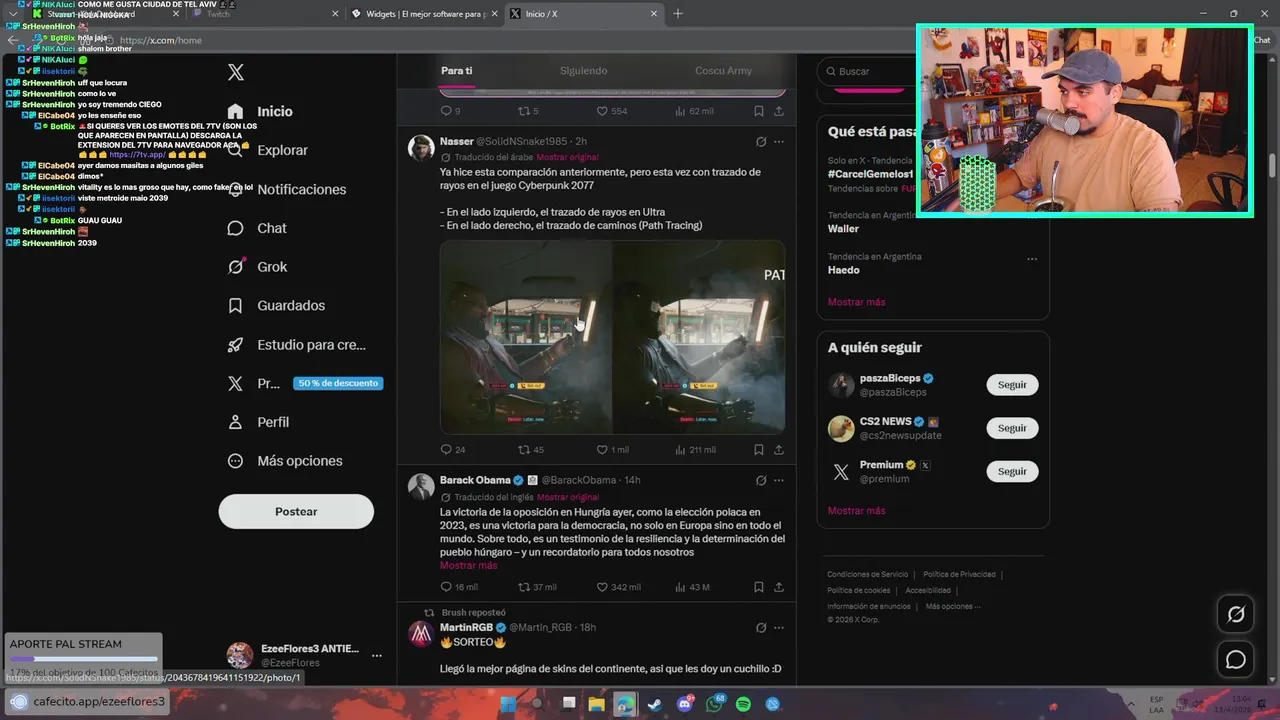This screenshot has width=1280, height=720.
Task: Open Spotify from the Windows taskbar
Action: pyautogui.click(x=743, y=705)
